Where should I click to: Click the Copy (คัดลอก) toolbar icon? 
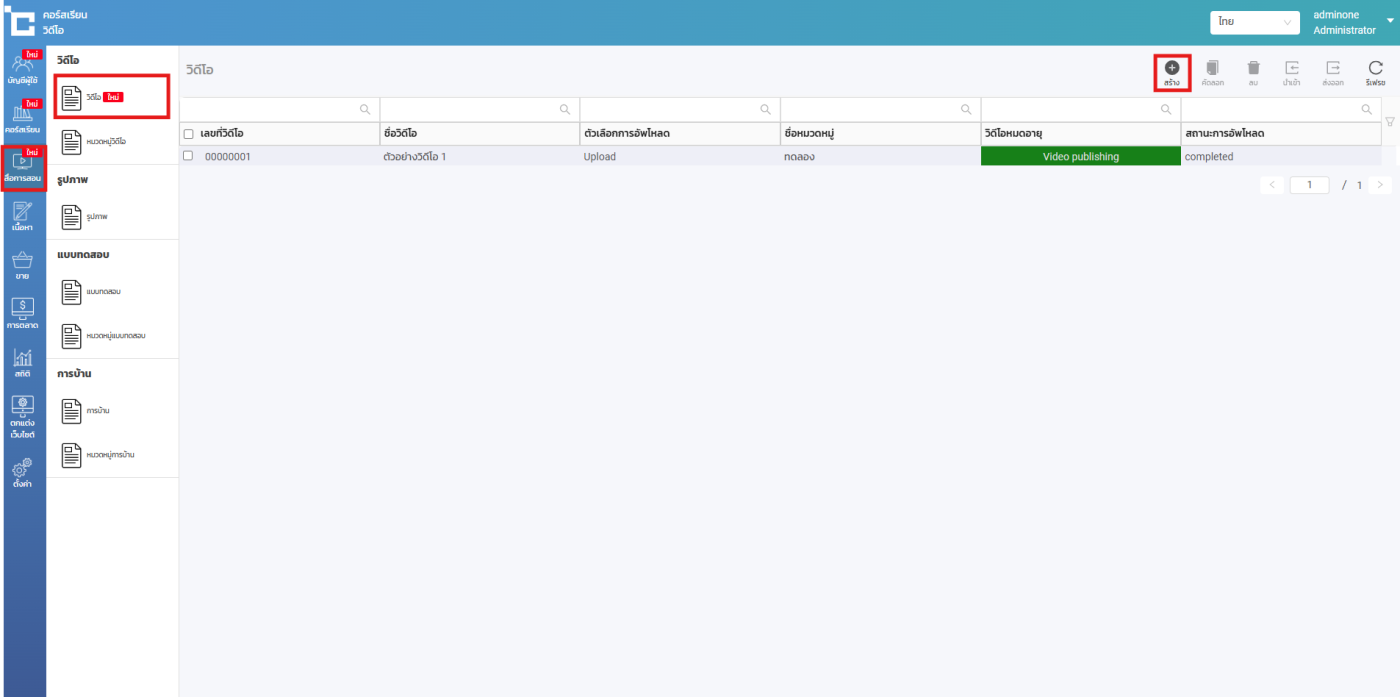click(1212, 68)
